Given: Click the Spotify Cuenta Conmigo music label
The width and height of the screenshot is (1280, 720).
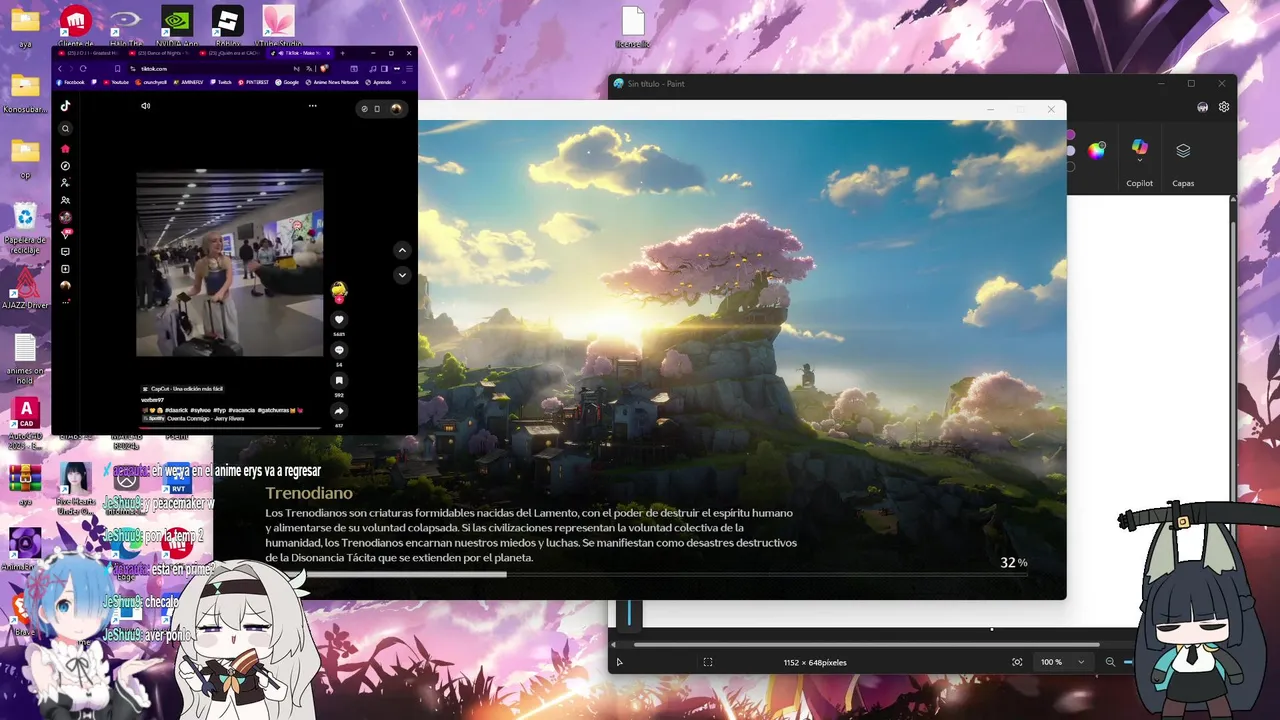Looking at the screenshot, I should (x=194, y=419).
